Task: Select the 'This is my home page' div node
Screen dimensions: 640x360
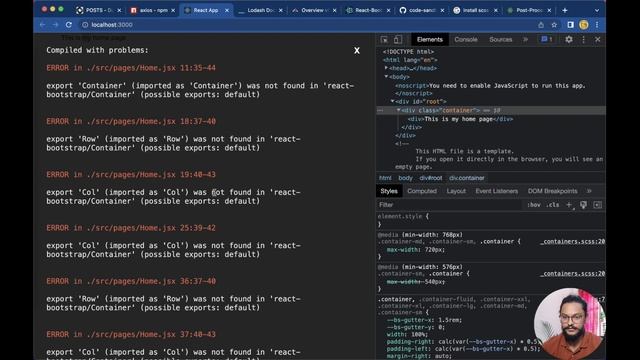Action: pyautogui.click(x=460, y=119)
